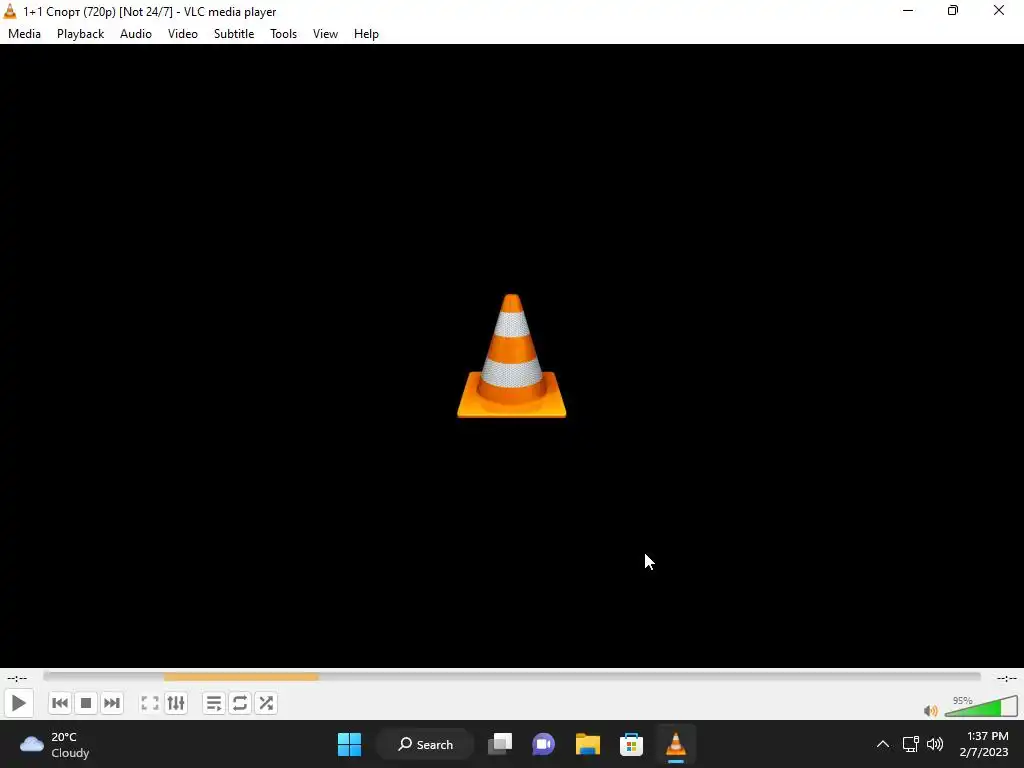Open the Video menu
This screenshot has height=768, width=1024.
[183, 34]
